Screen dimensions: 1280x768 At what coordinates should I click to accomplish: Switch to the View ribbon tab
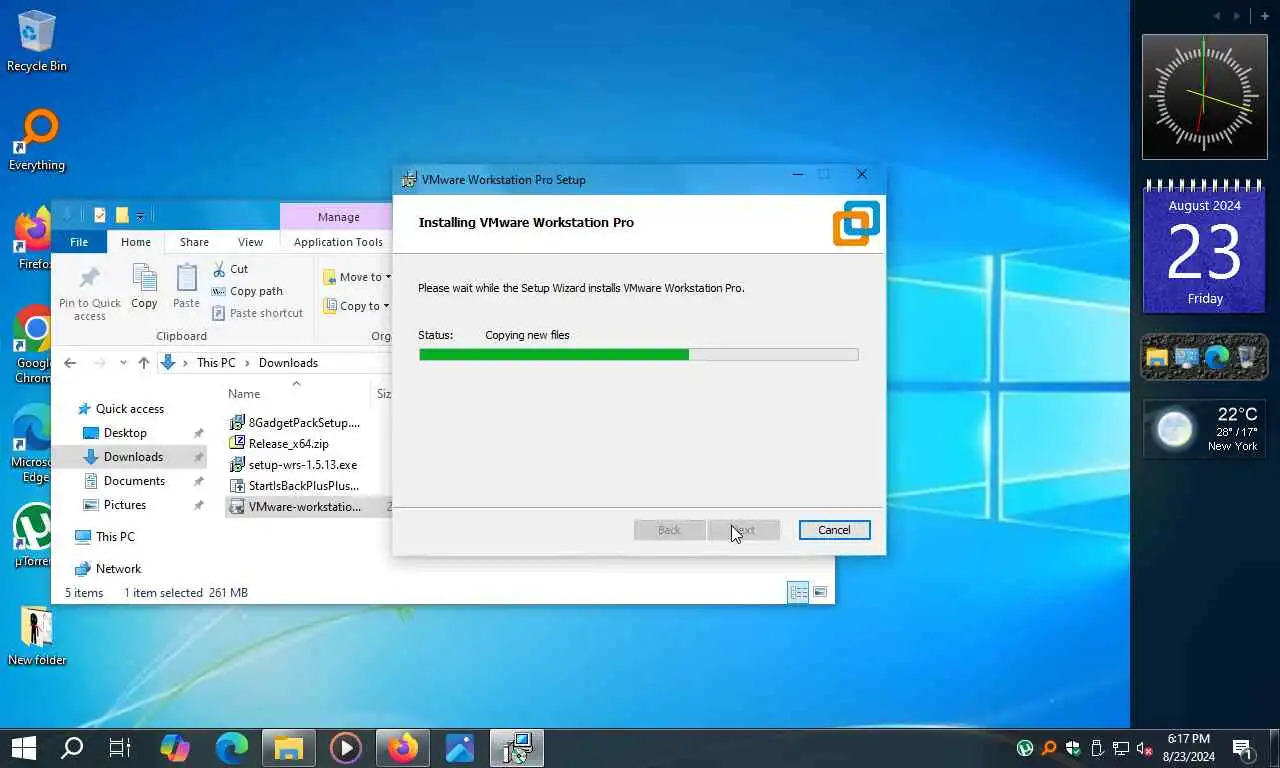pyautogui.click(x=250, y=242)
